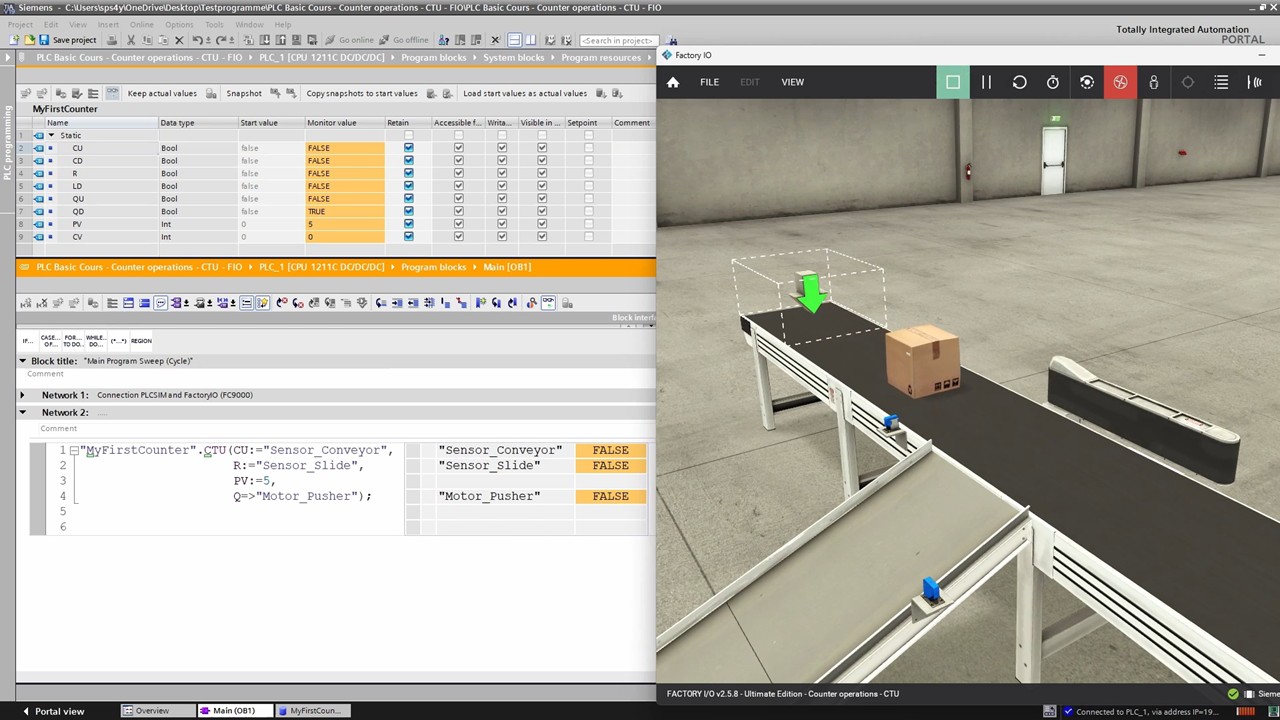1280x720 pixels.
Task: Open Factory IO VIEW menu
Action: pyautogui.click(x=792, y=82)
